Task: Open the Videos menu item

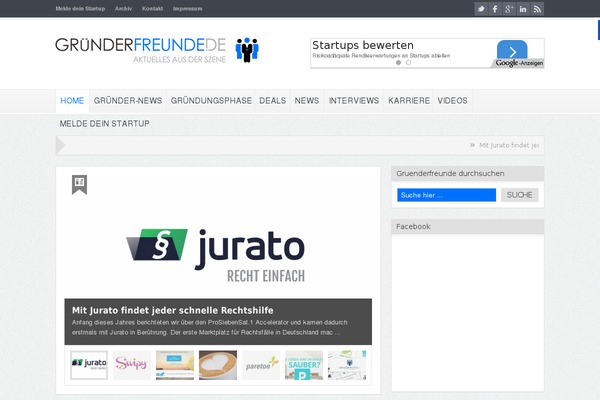Action: coord(452,101)
